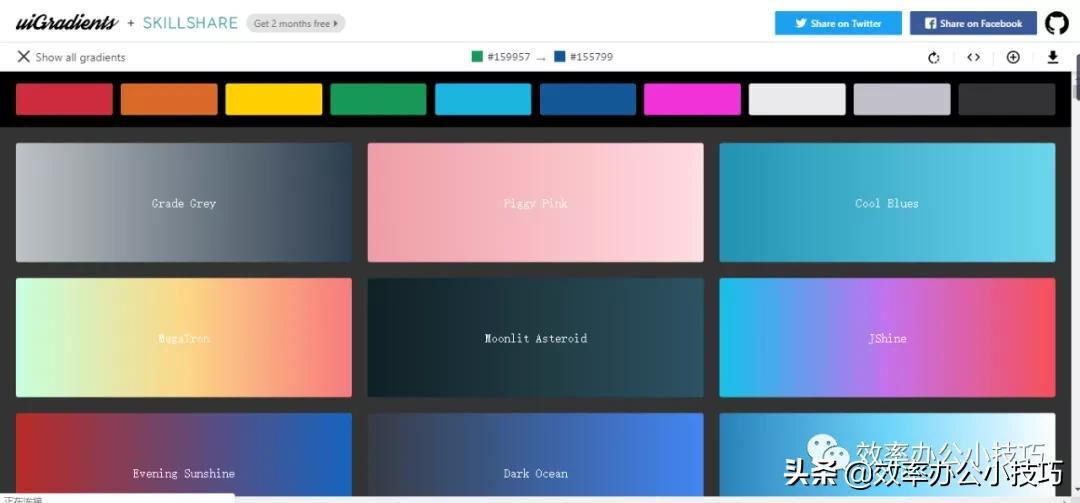Viewport: 1080px width, 503px height.
Task: Open the Skillshare link
Action: pyautogui.click(x=190, y=23)
